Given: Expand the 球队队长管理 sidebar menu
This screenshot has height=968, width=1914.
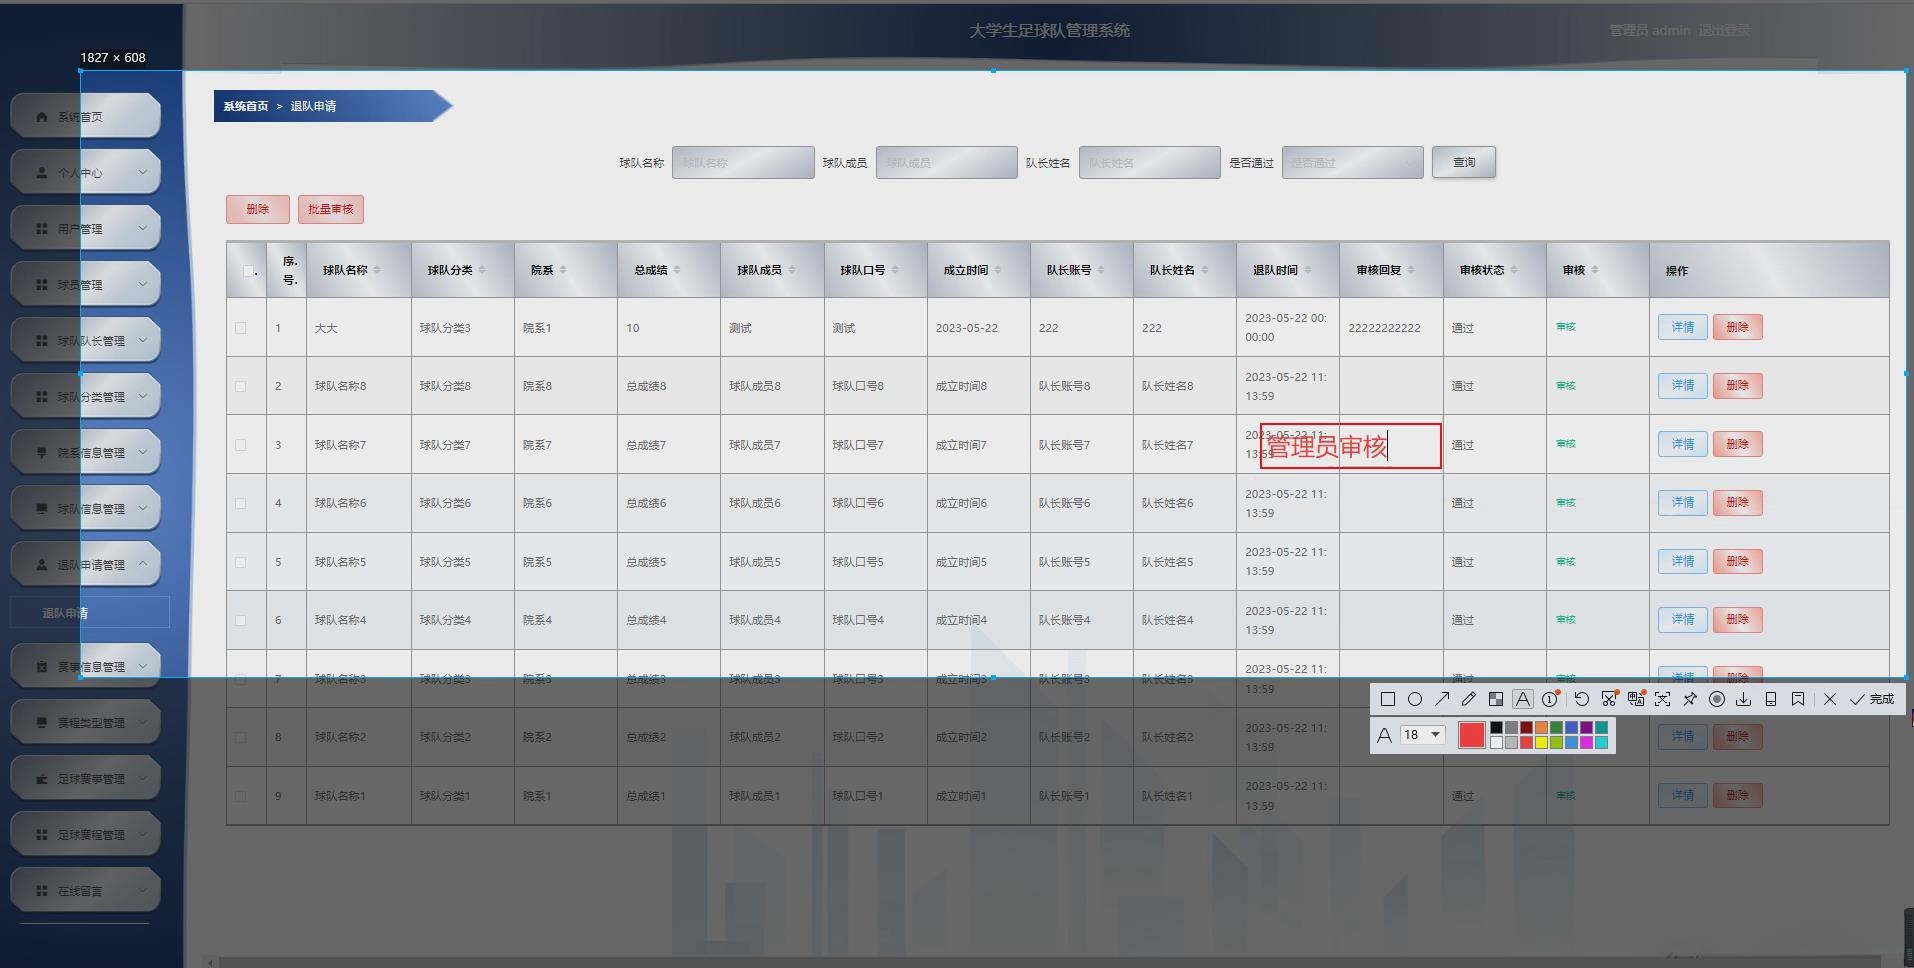Looking at the screenshot, I should pyautogui.click(x=85, y=340).
